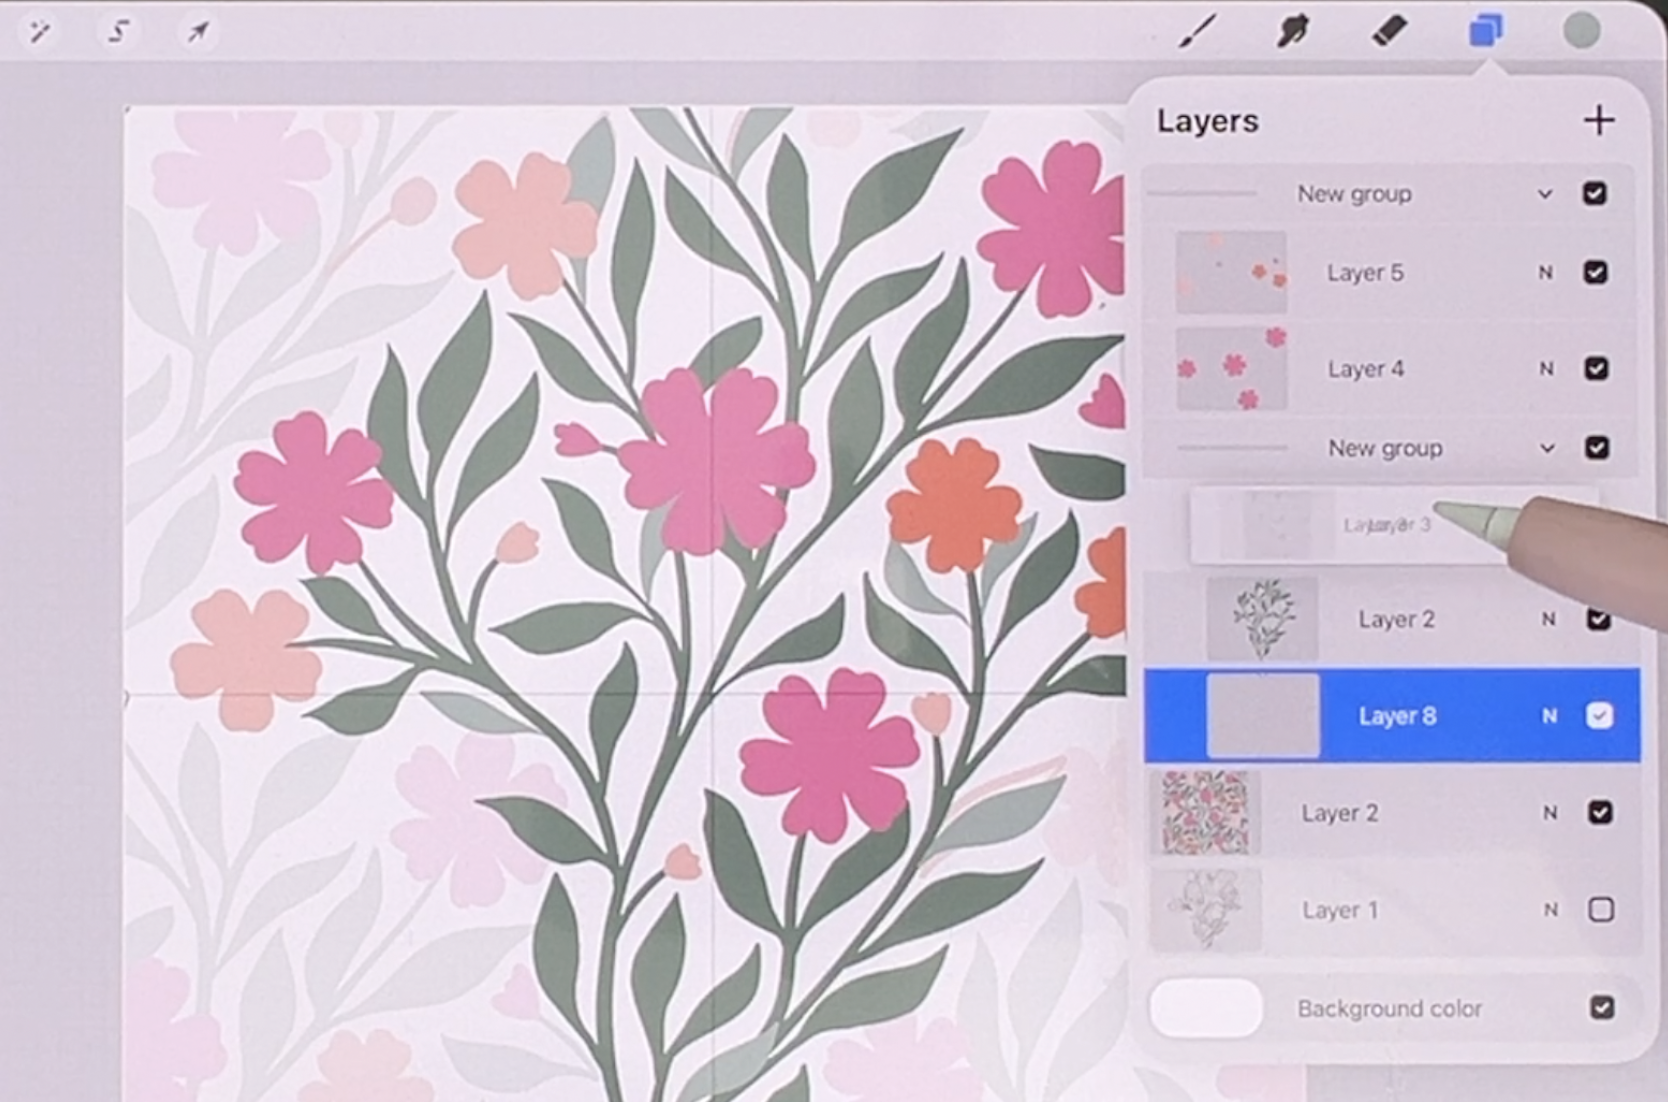Open blend mode N for Layer 8

[1550, 716]
